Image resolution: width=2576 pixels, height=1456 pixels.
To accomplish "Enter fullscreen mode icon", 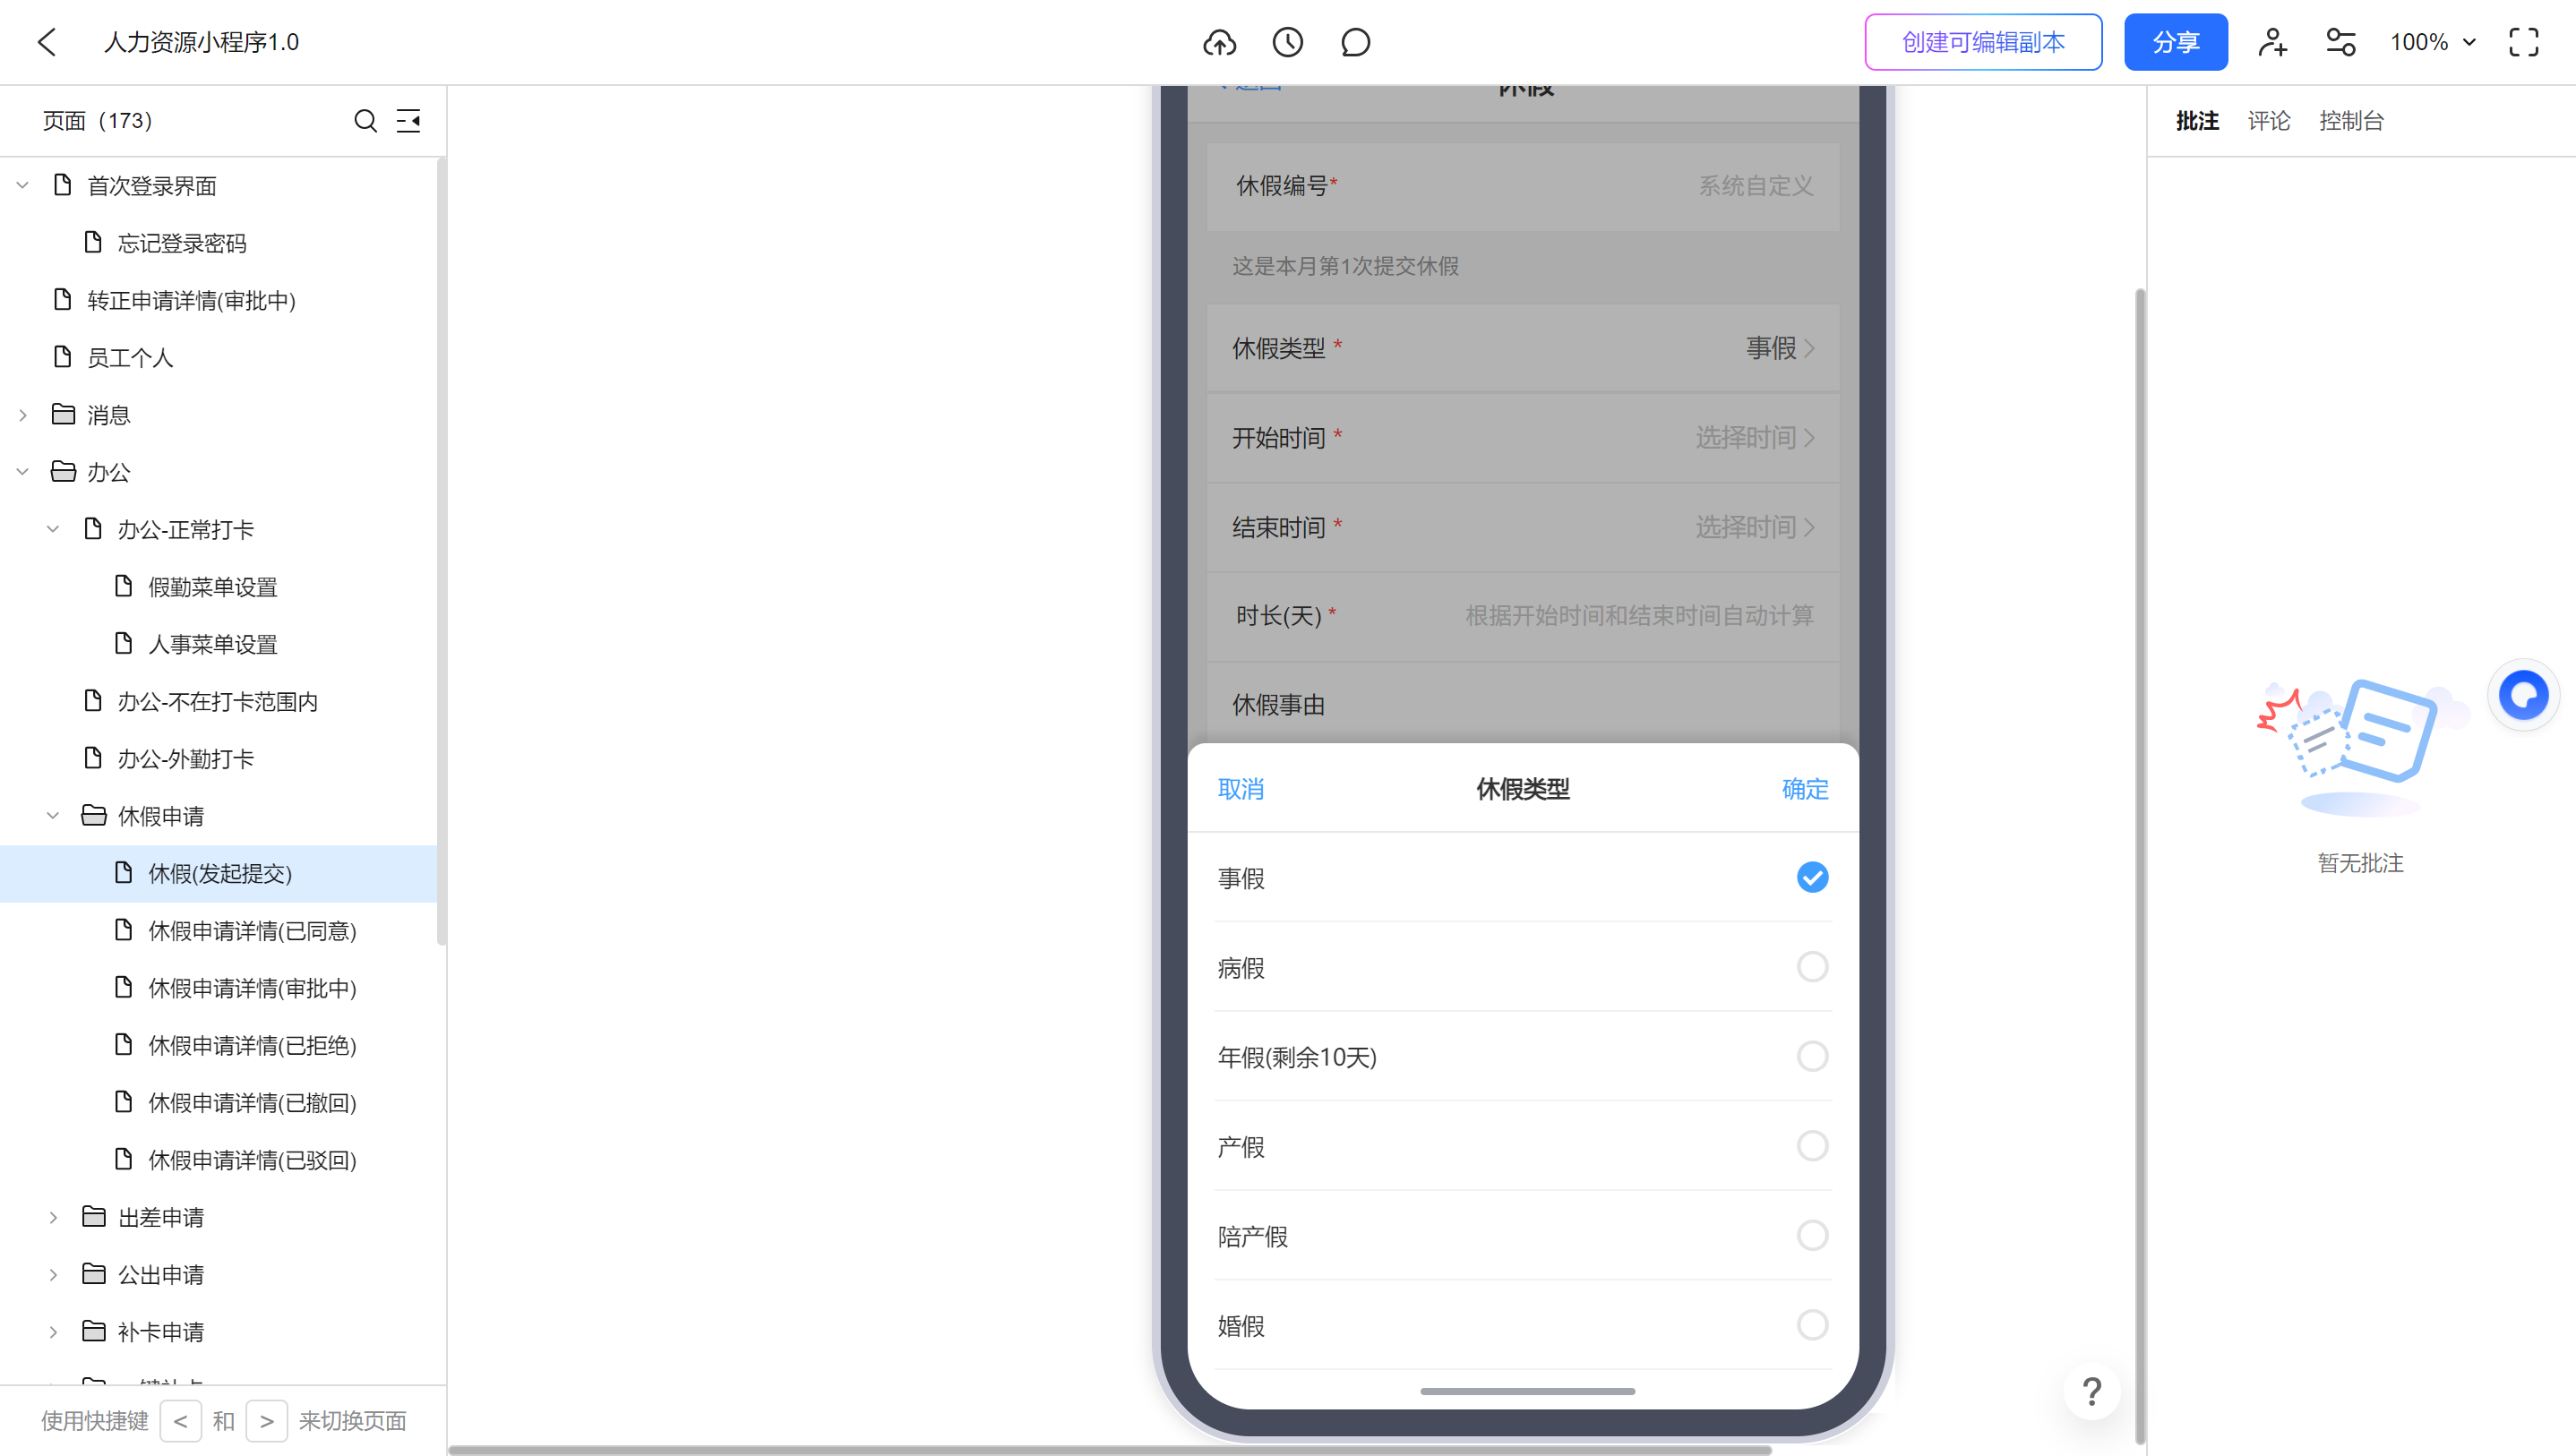I will pos(2523,42).
